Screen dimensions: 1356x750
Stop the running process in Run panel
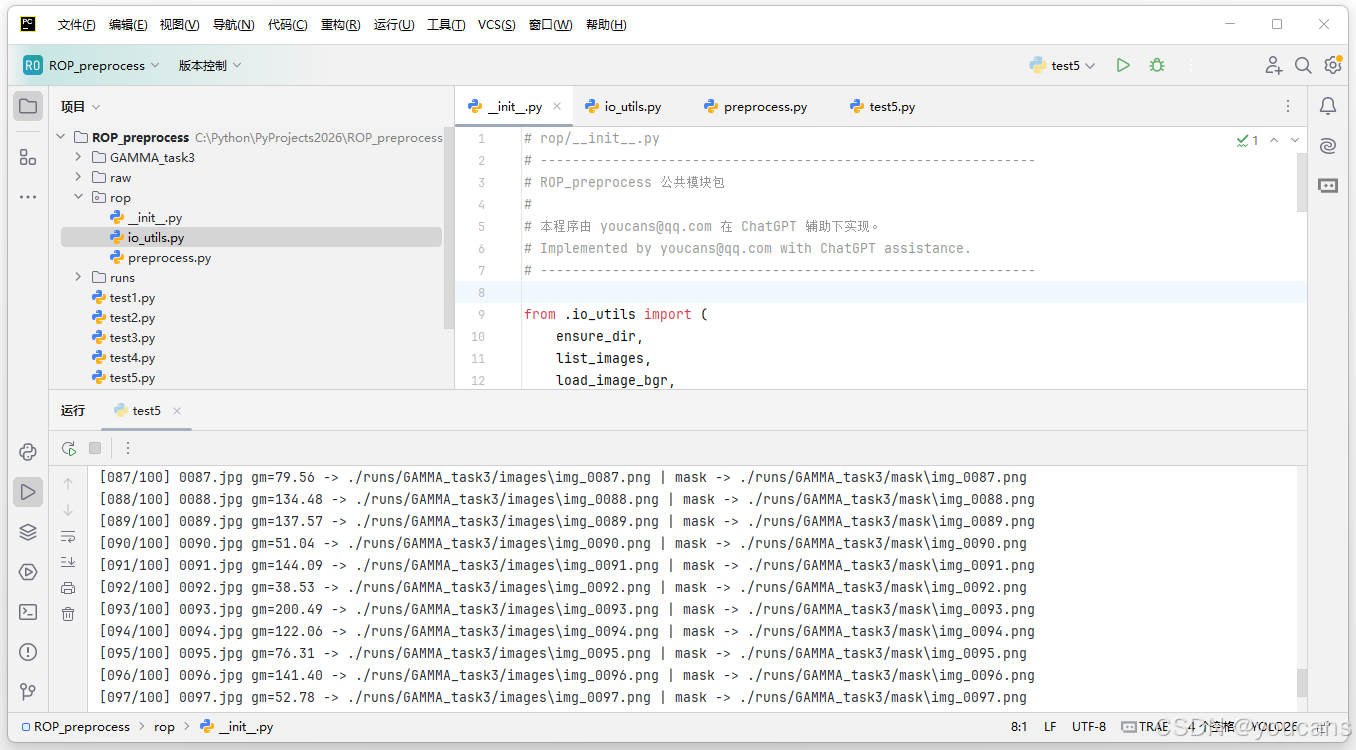pos(95,448)
